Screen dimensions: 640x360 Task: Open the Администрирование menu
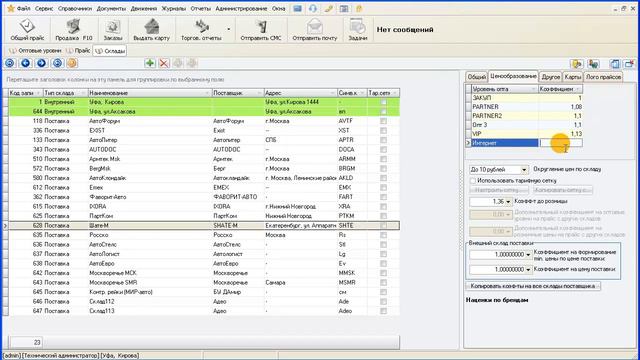point(241,9)
